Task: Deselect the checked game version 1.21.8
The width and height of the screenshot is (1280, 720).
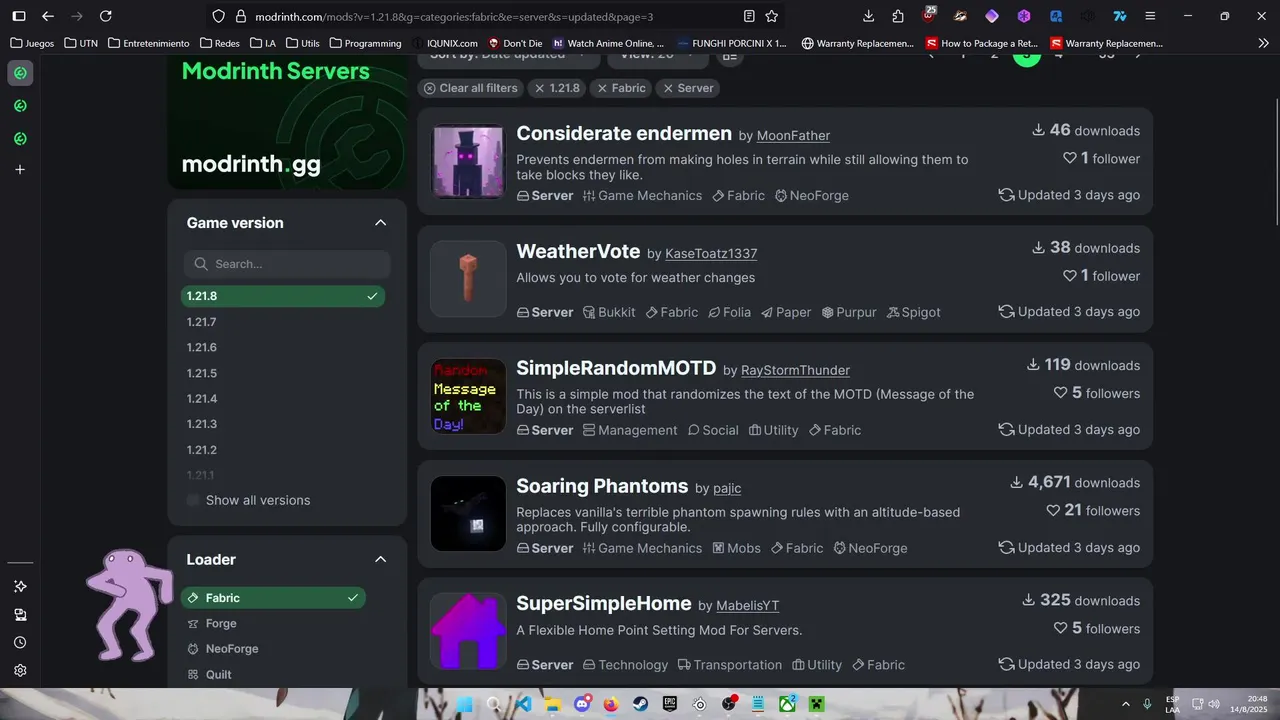Action: (x=283, y=296)
